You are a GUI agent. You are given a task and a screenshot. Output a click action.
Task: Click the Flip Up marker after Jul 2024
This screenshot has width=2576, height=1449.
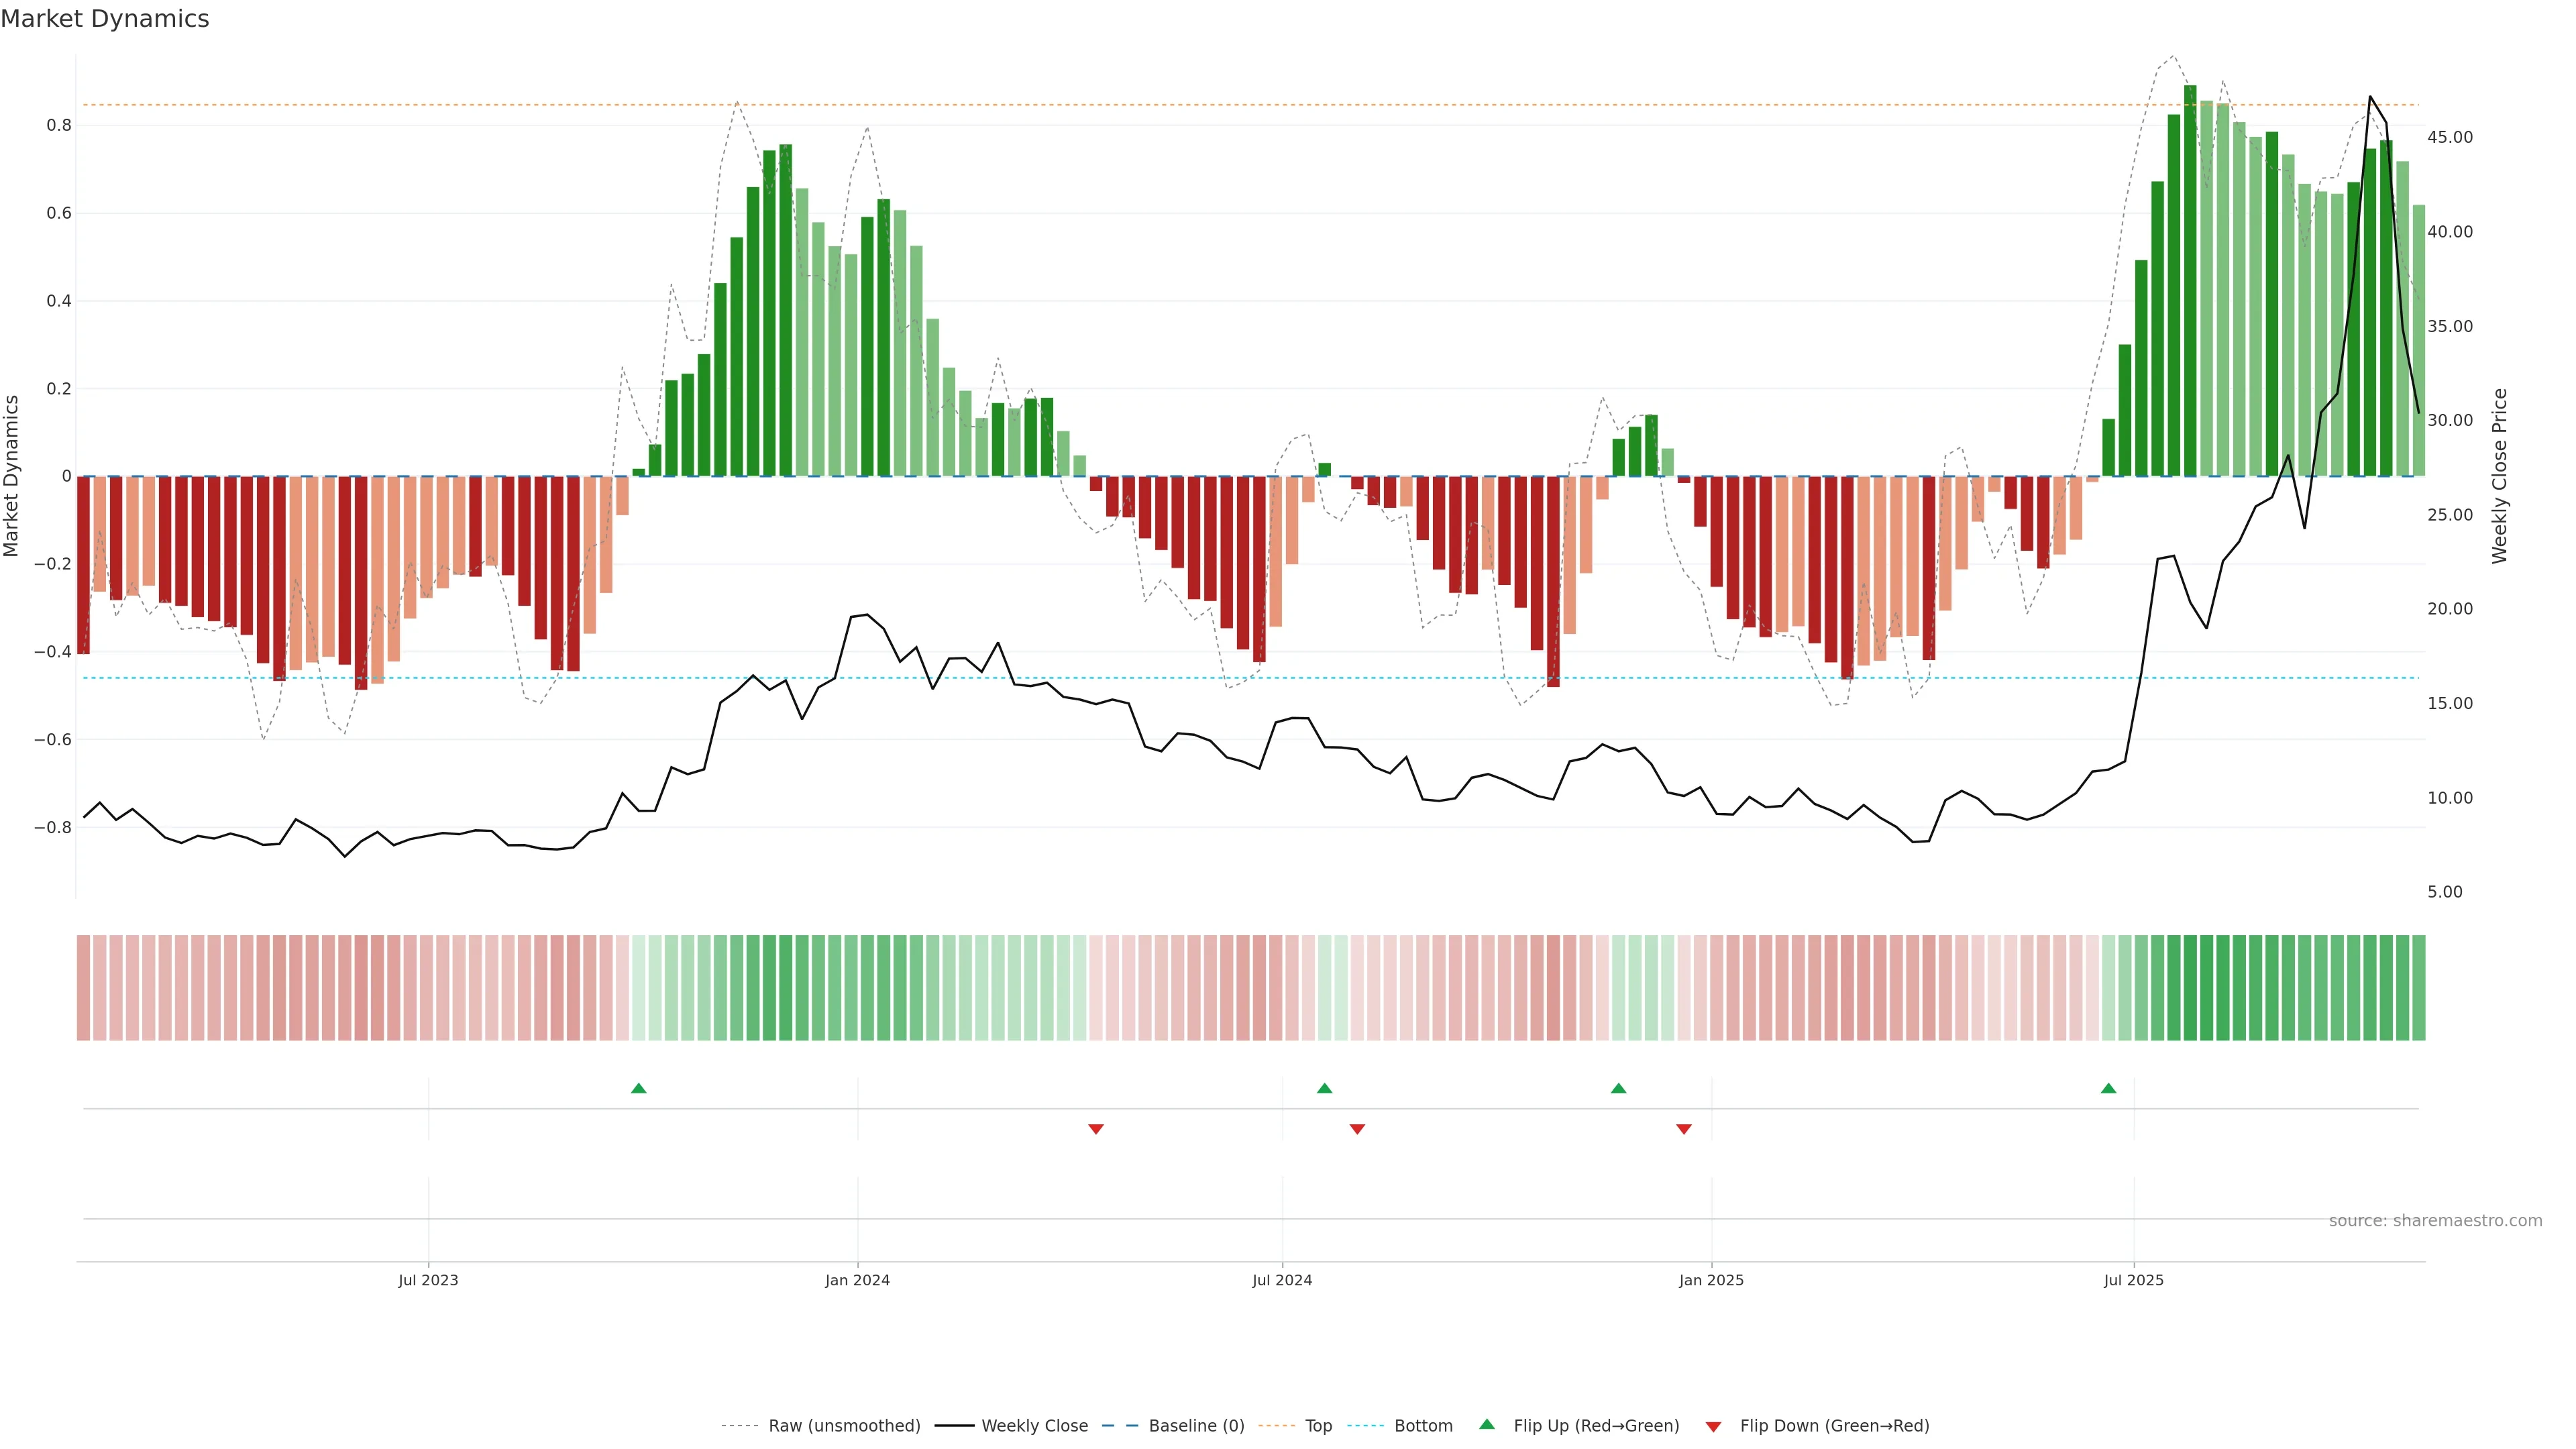click(1324, 1088)
